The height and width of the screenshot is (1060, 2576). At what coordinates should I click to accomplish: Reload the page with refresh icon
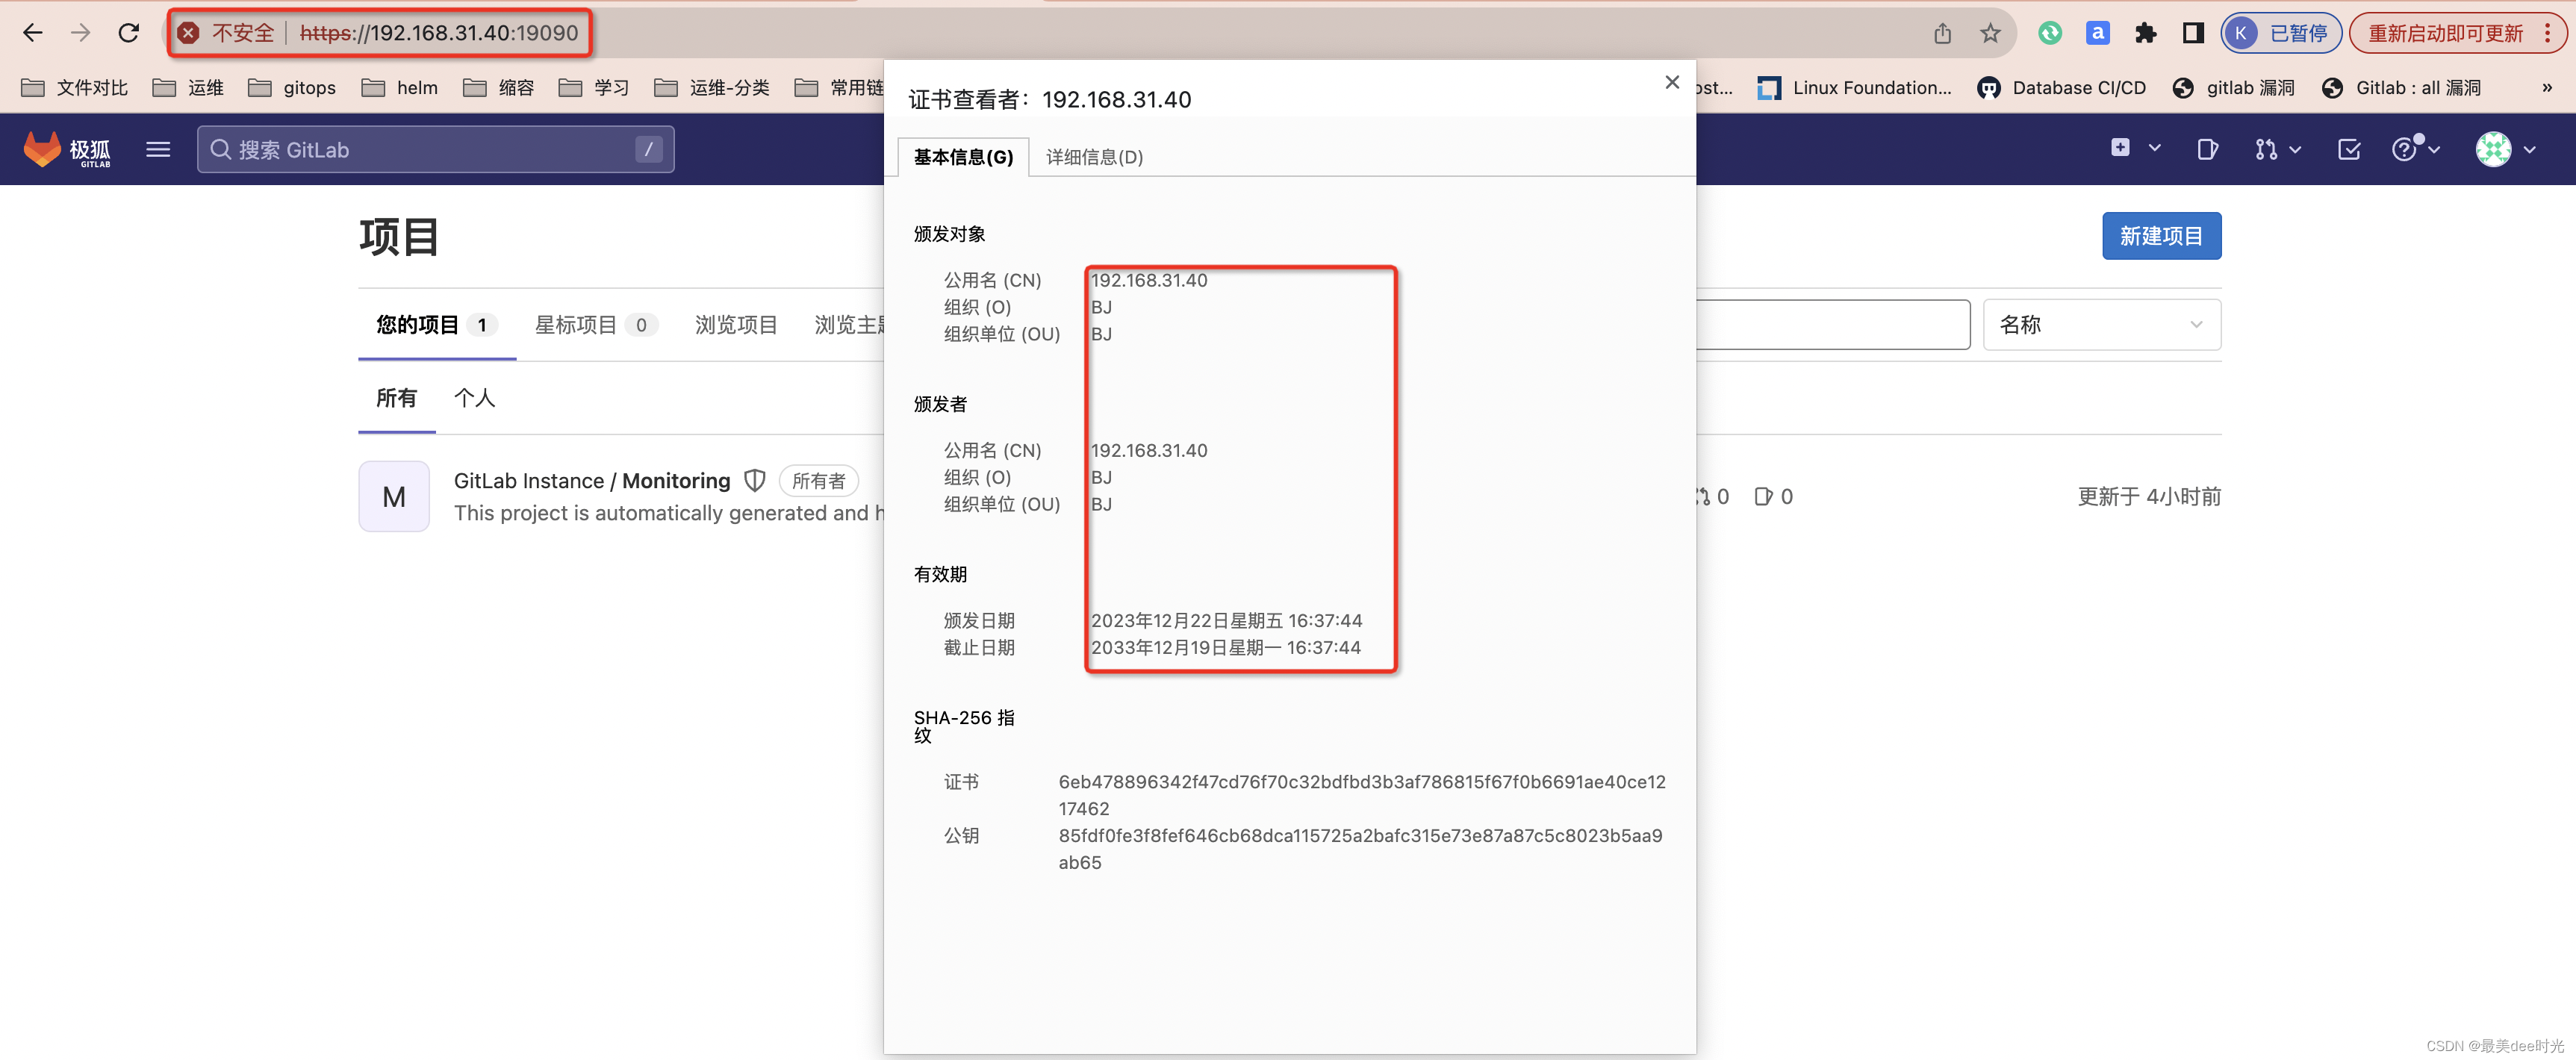tap(129, 33)
